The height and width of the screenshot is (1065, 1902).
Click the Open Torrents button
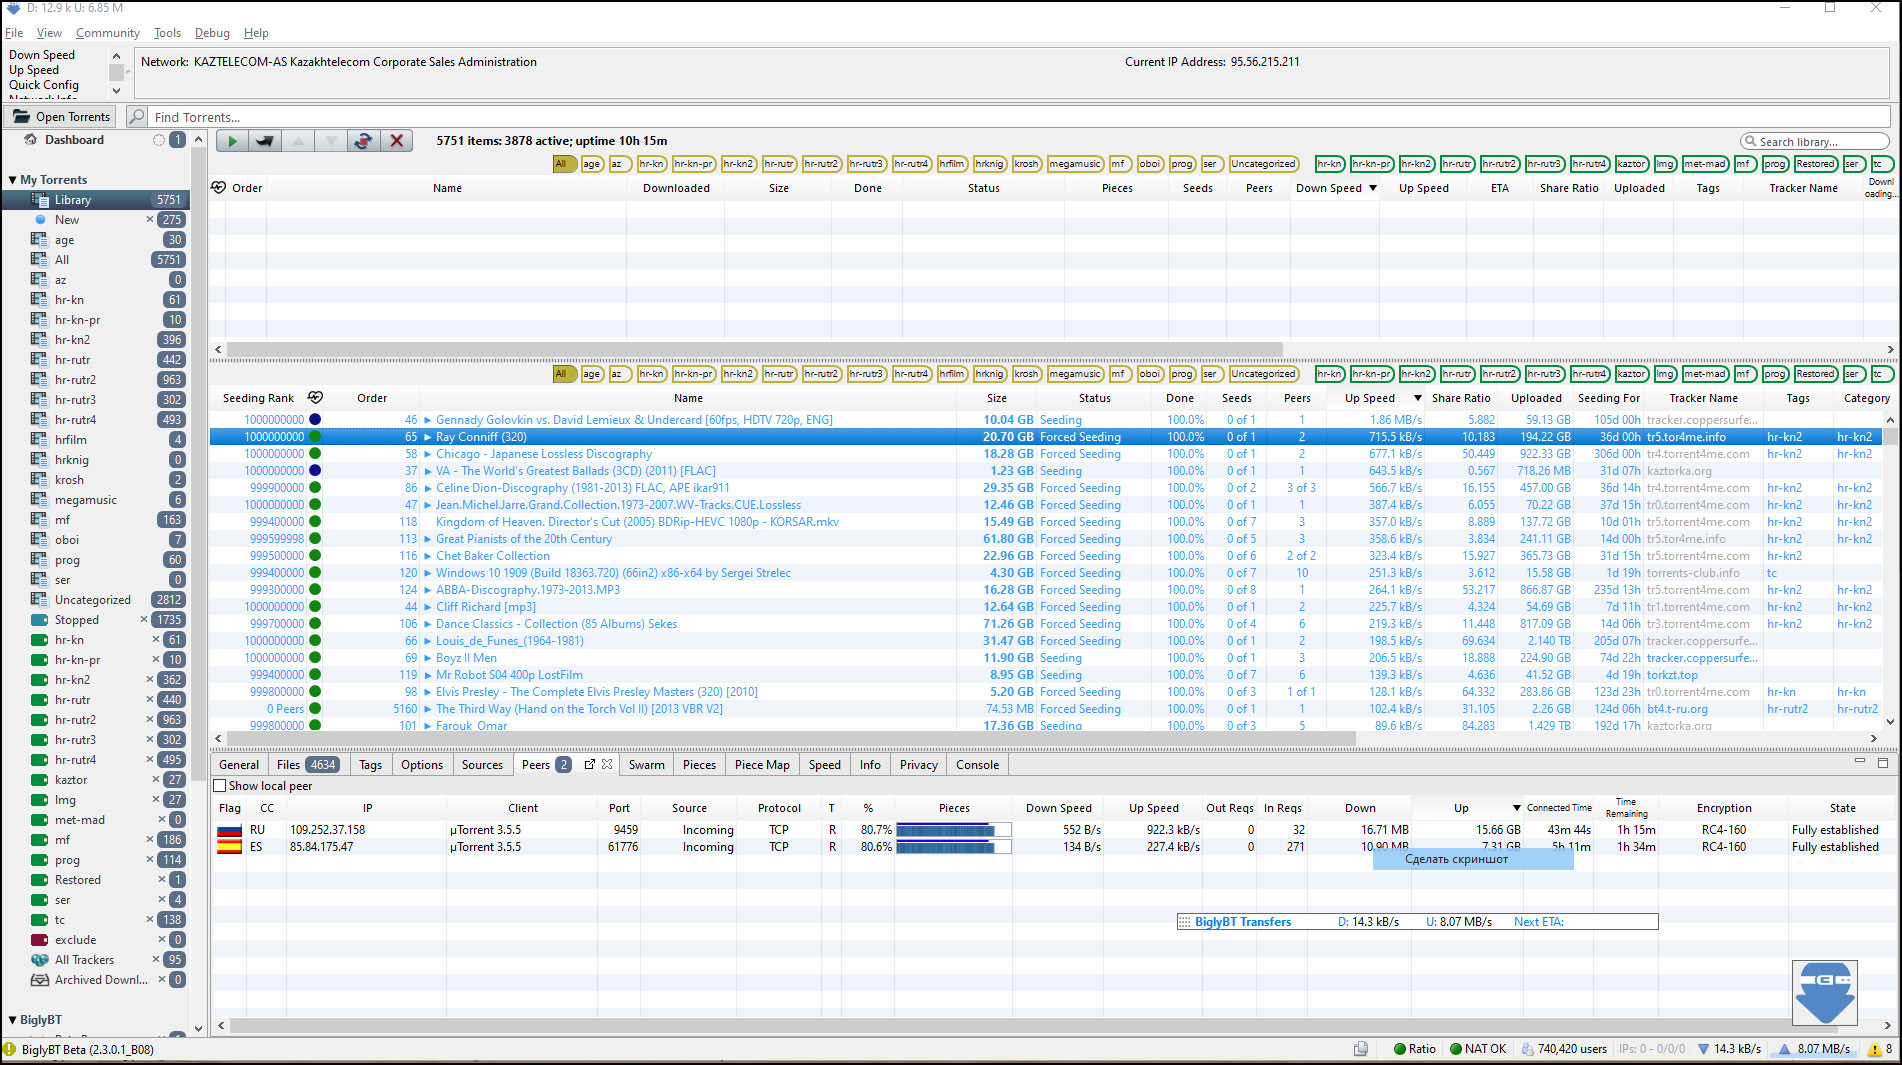click(x=62, y=117)
